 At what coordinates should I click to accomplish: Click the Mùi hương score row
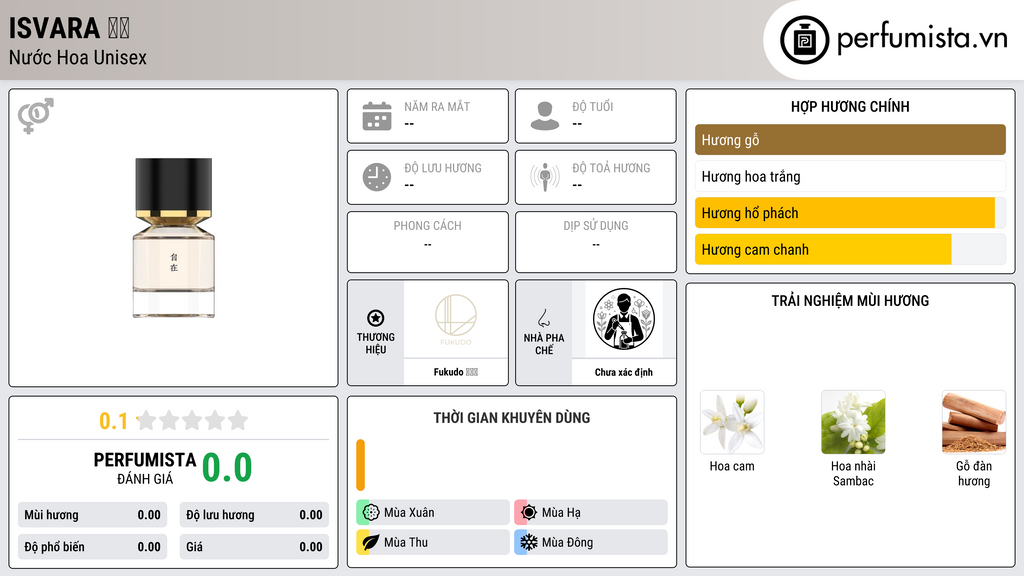(93, 515)
